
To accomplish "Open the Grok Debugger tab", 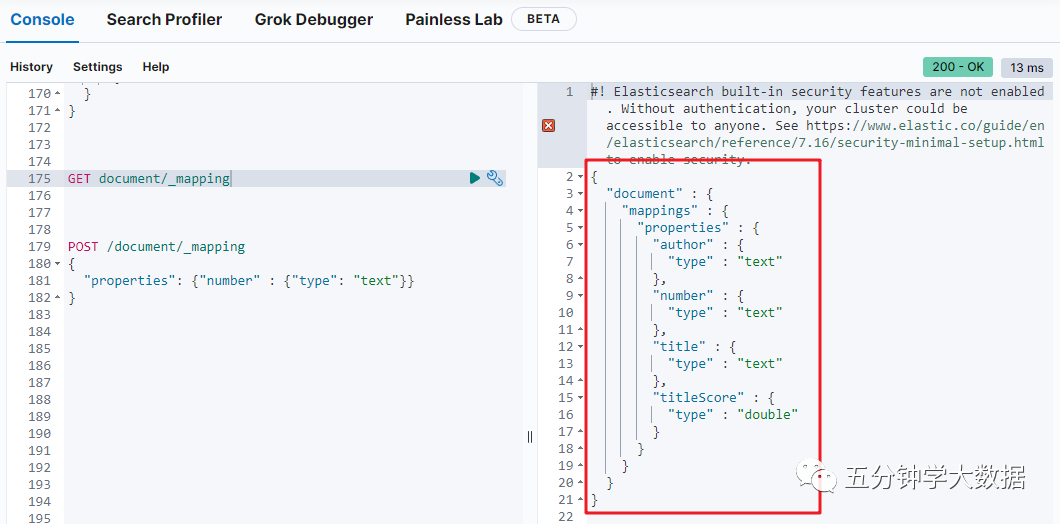I will click(x=313, y=20).
